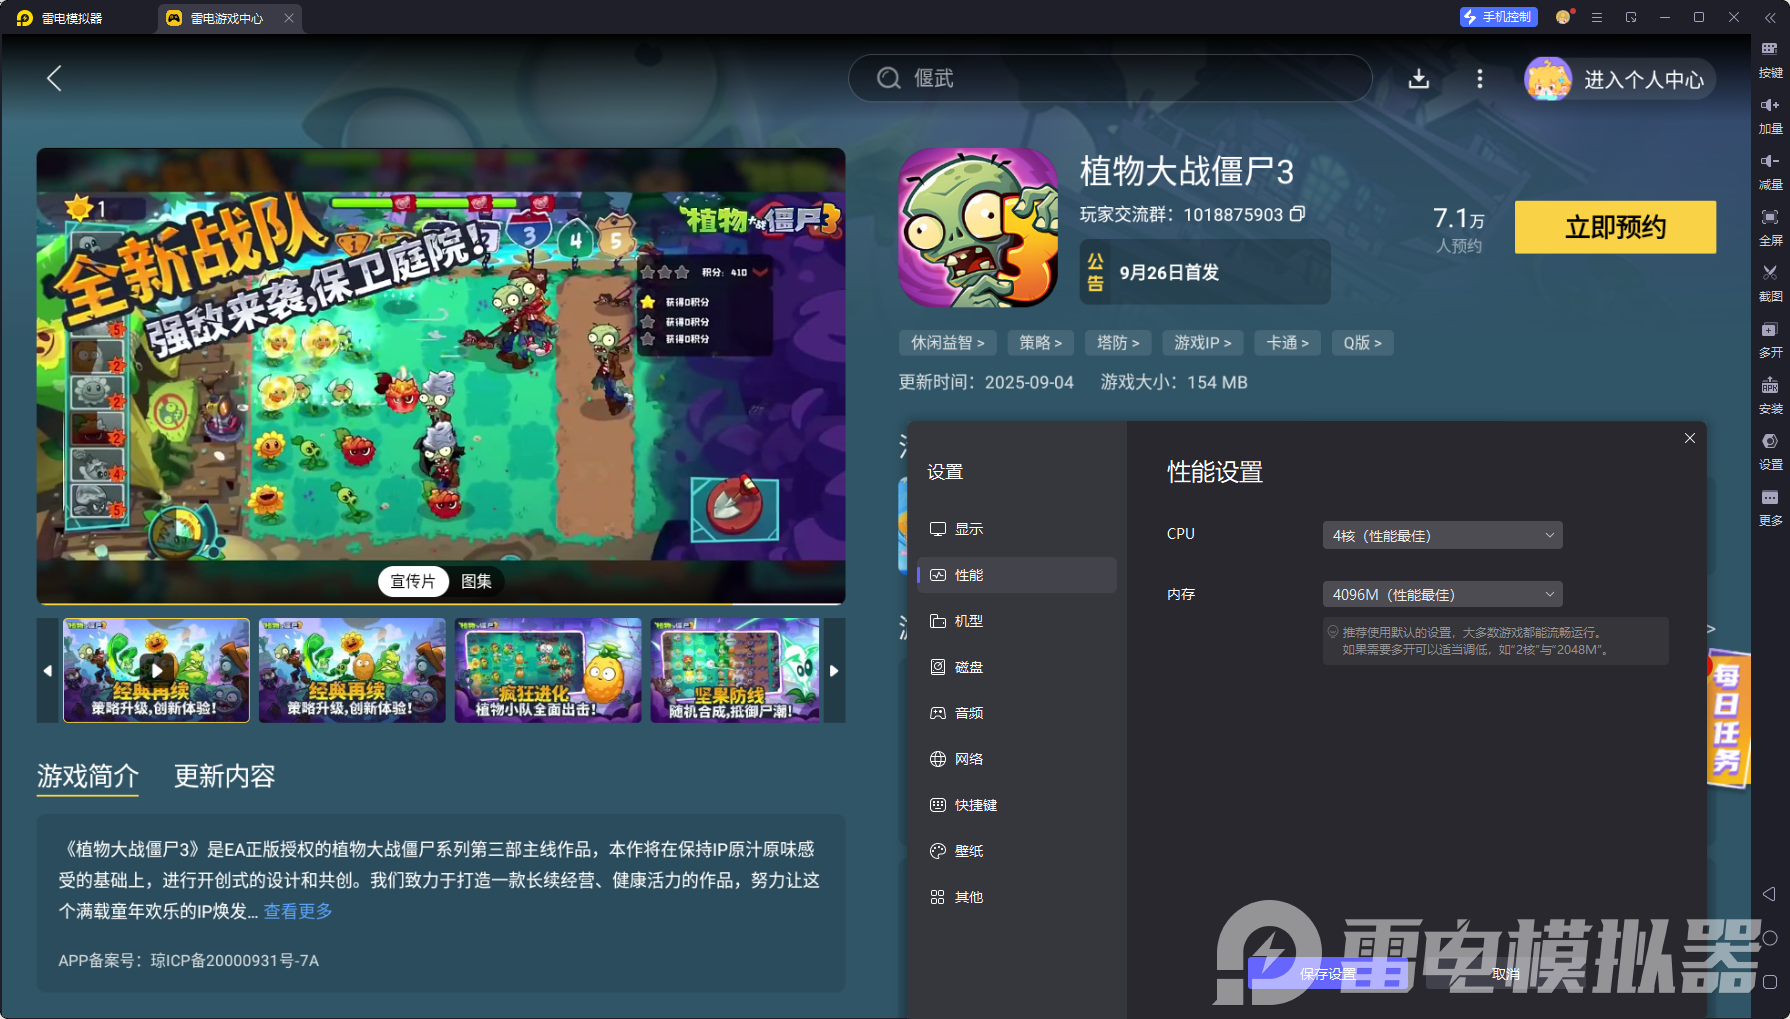This screenshot has height=1019, width=1790.
Task: Click the 立即预约 reserve now button
Action: tap(1615, 227)
